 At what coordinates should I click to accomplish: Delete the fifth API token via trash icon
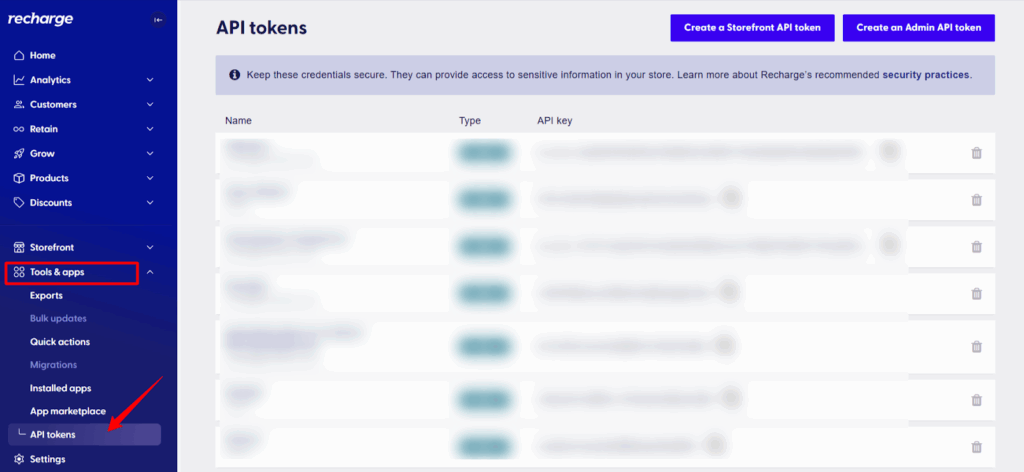coord(976,347)
